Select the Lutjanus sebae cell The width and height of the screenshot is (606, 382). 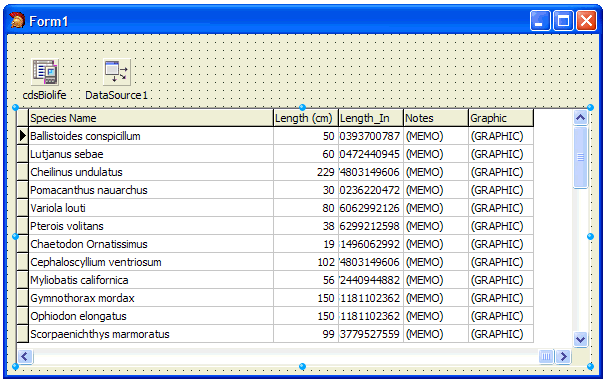point(151,154)
